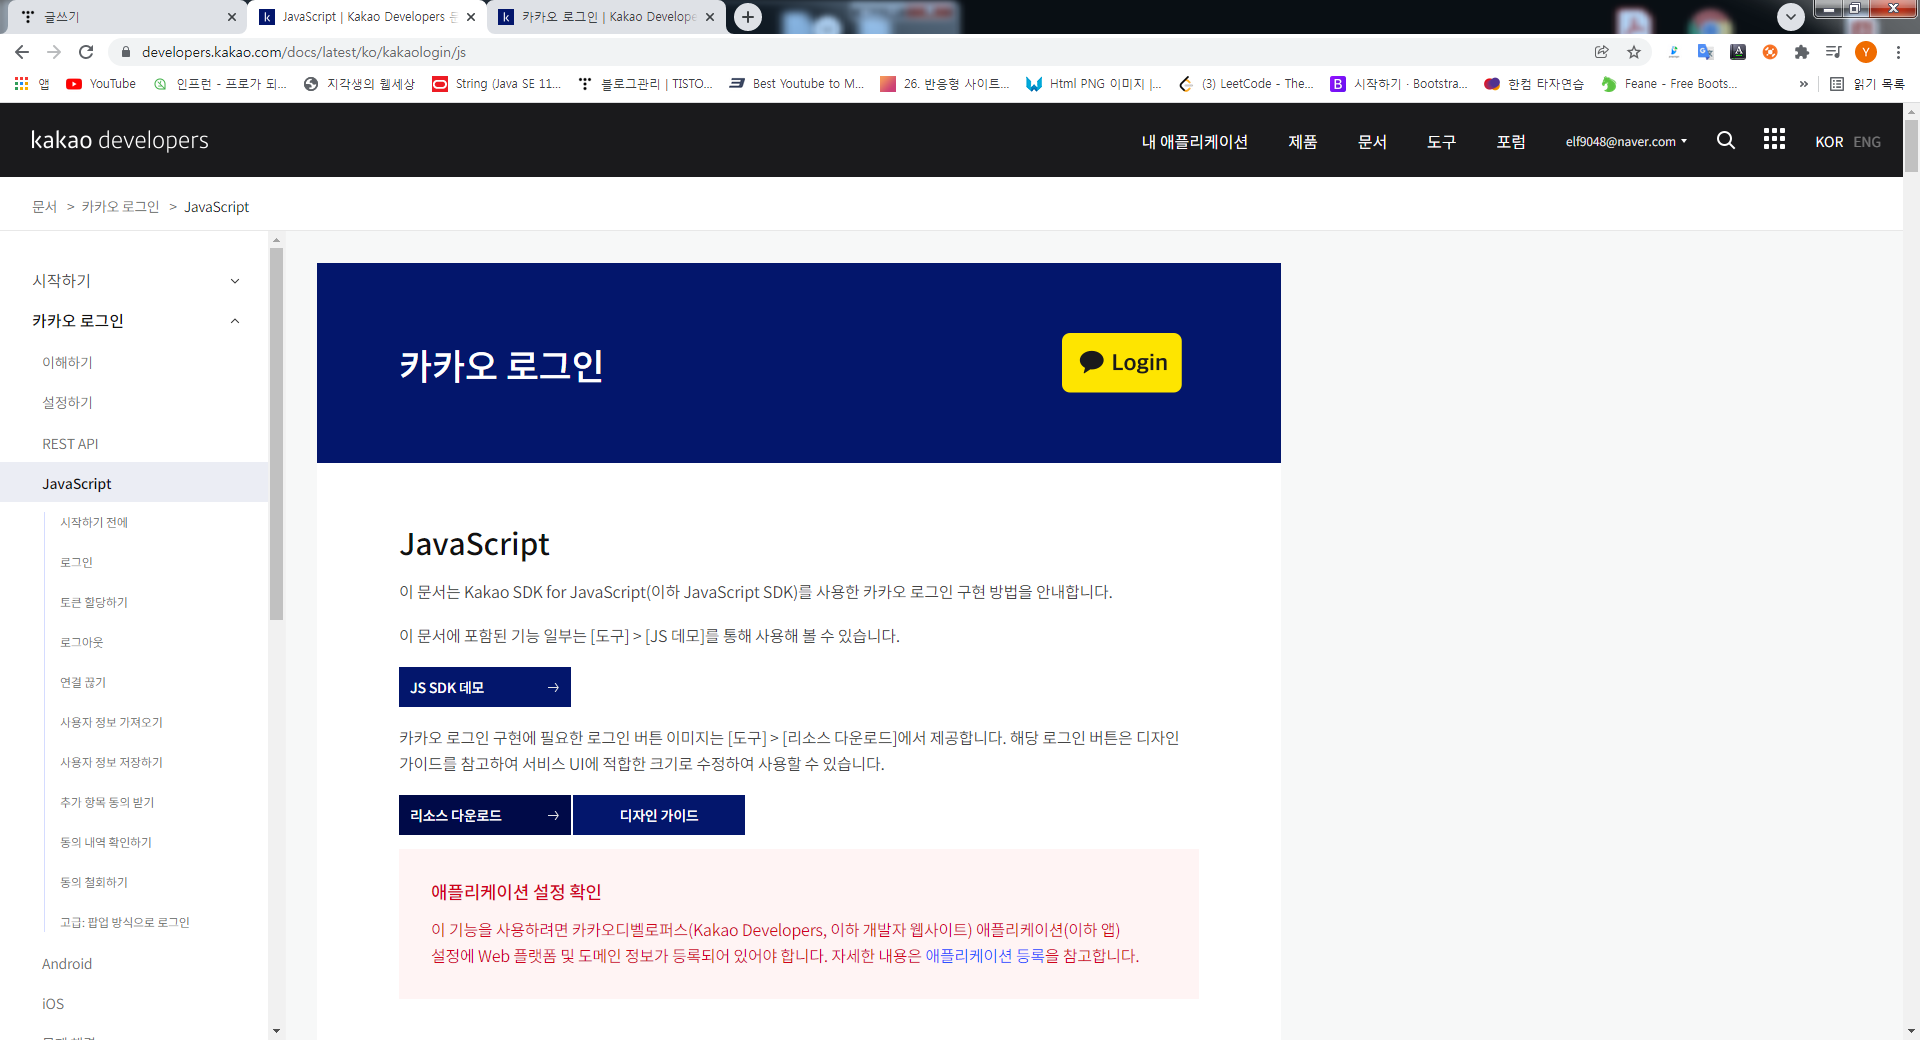Open the YouTube bookmark
The image size is (1920, 1040).
101,84
